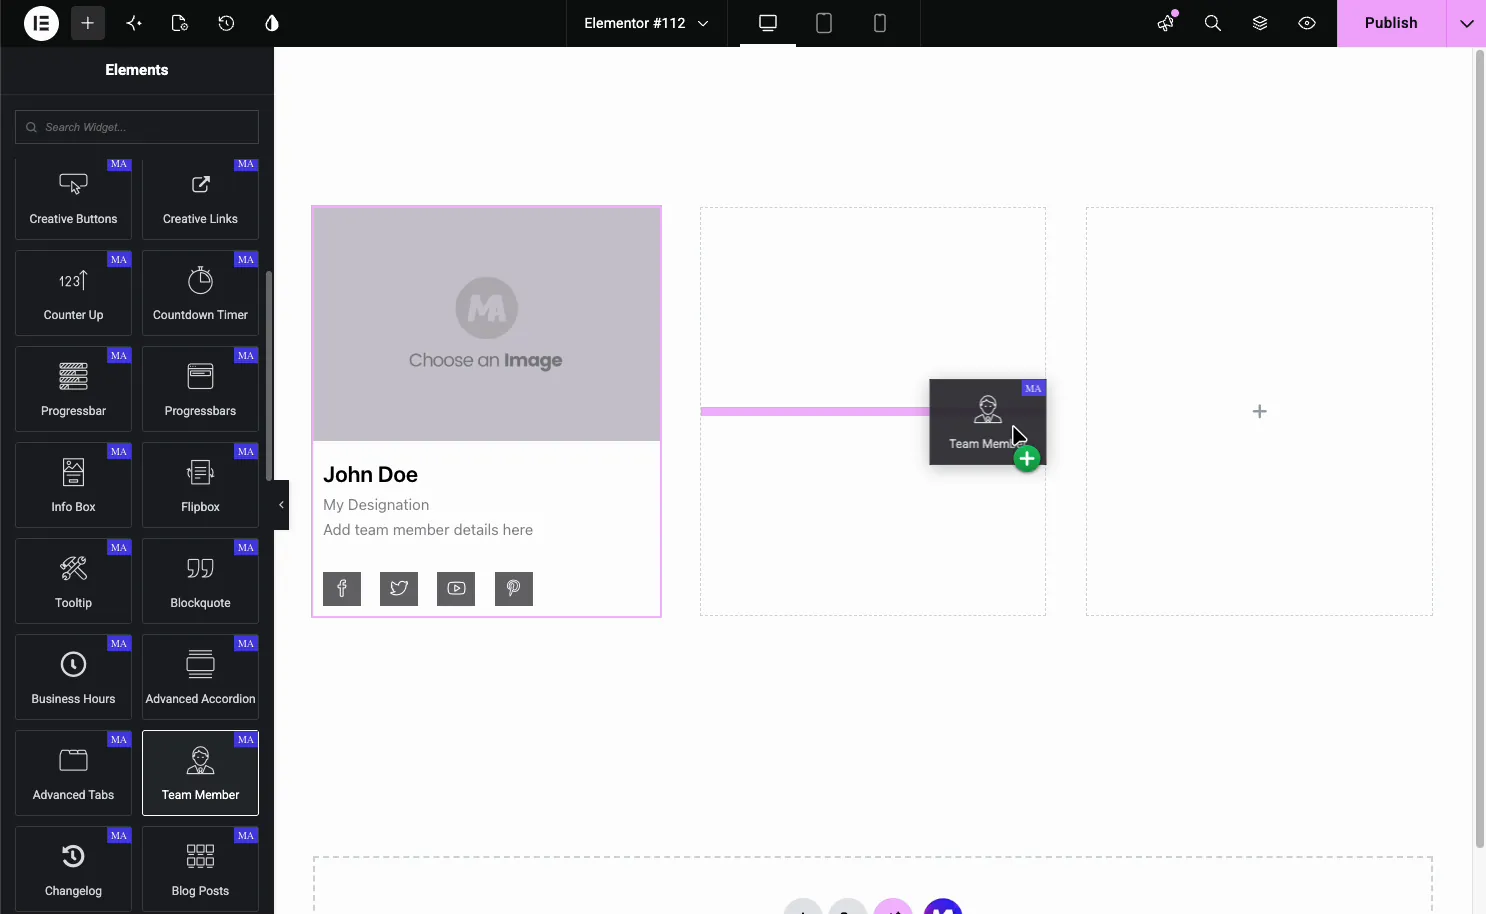Click the plus in the third empty column
1486x914 pixels.
point(1260,411)
